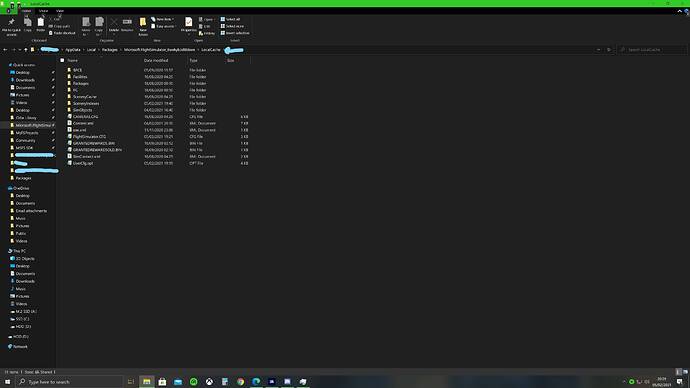Open Google Chrome from taskbar
The image size is (690, 388).
click(x=241, y=381)
